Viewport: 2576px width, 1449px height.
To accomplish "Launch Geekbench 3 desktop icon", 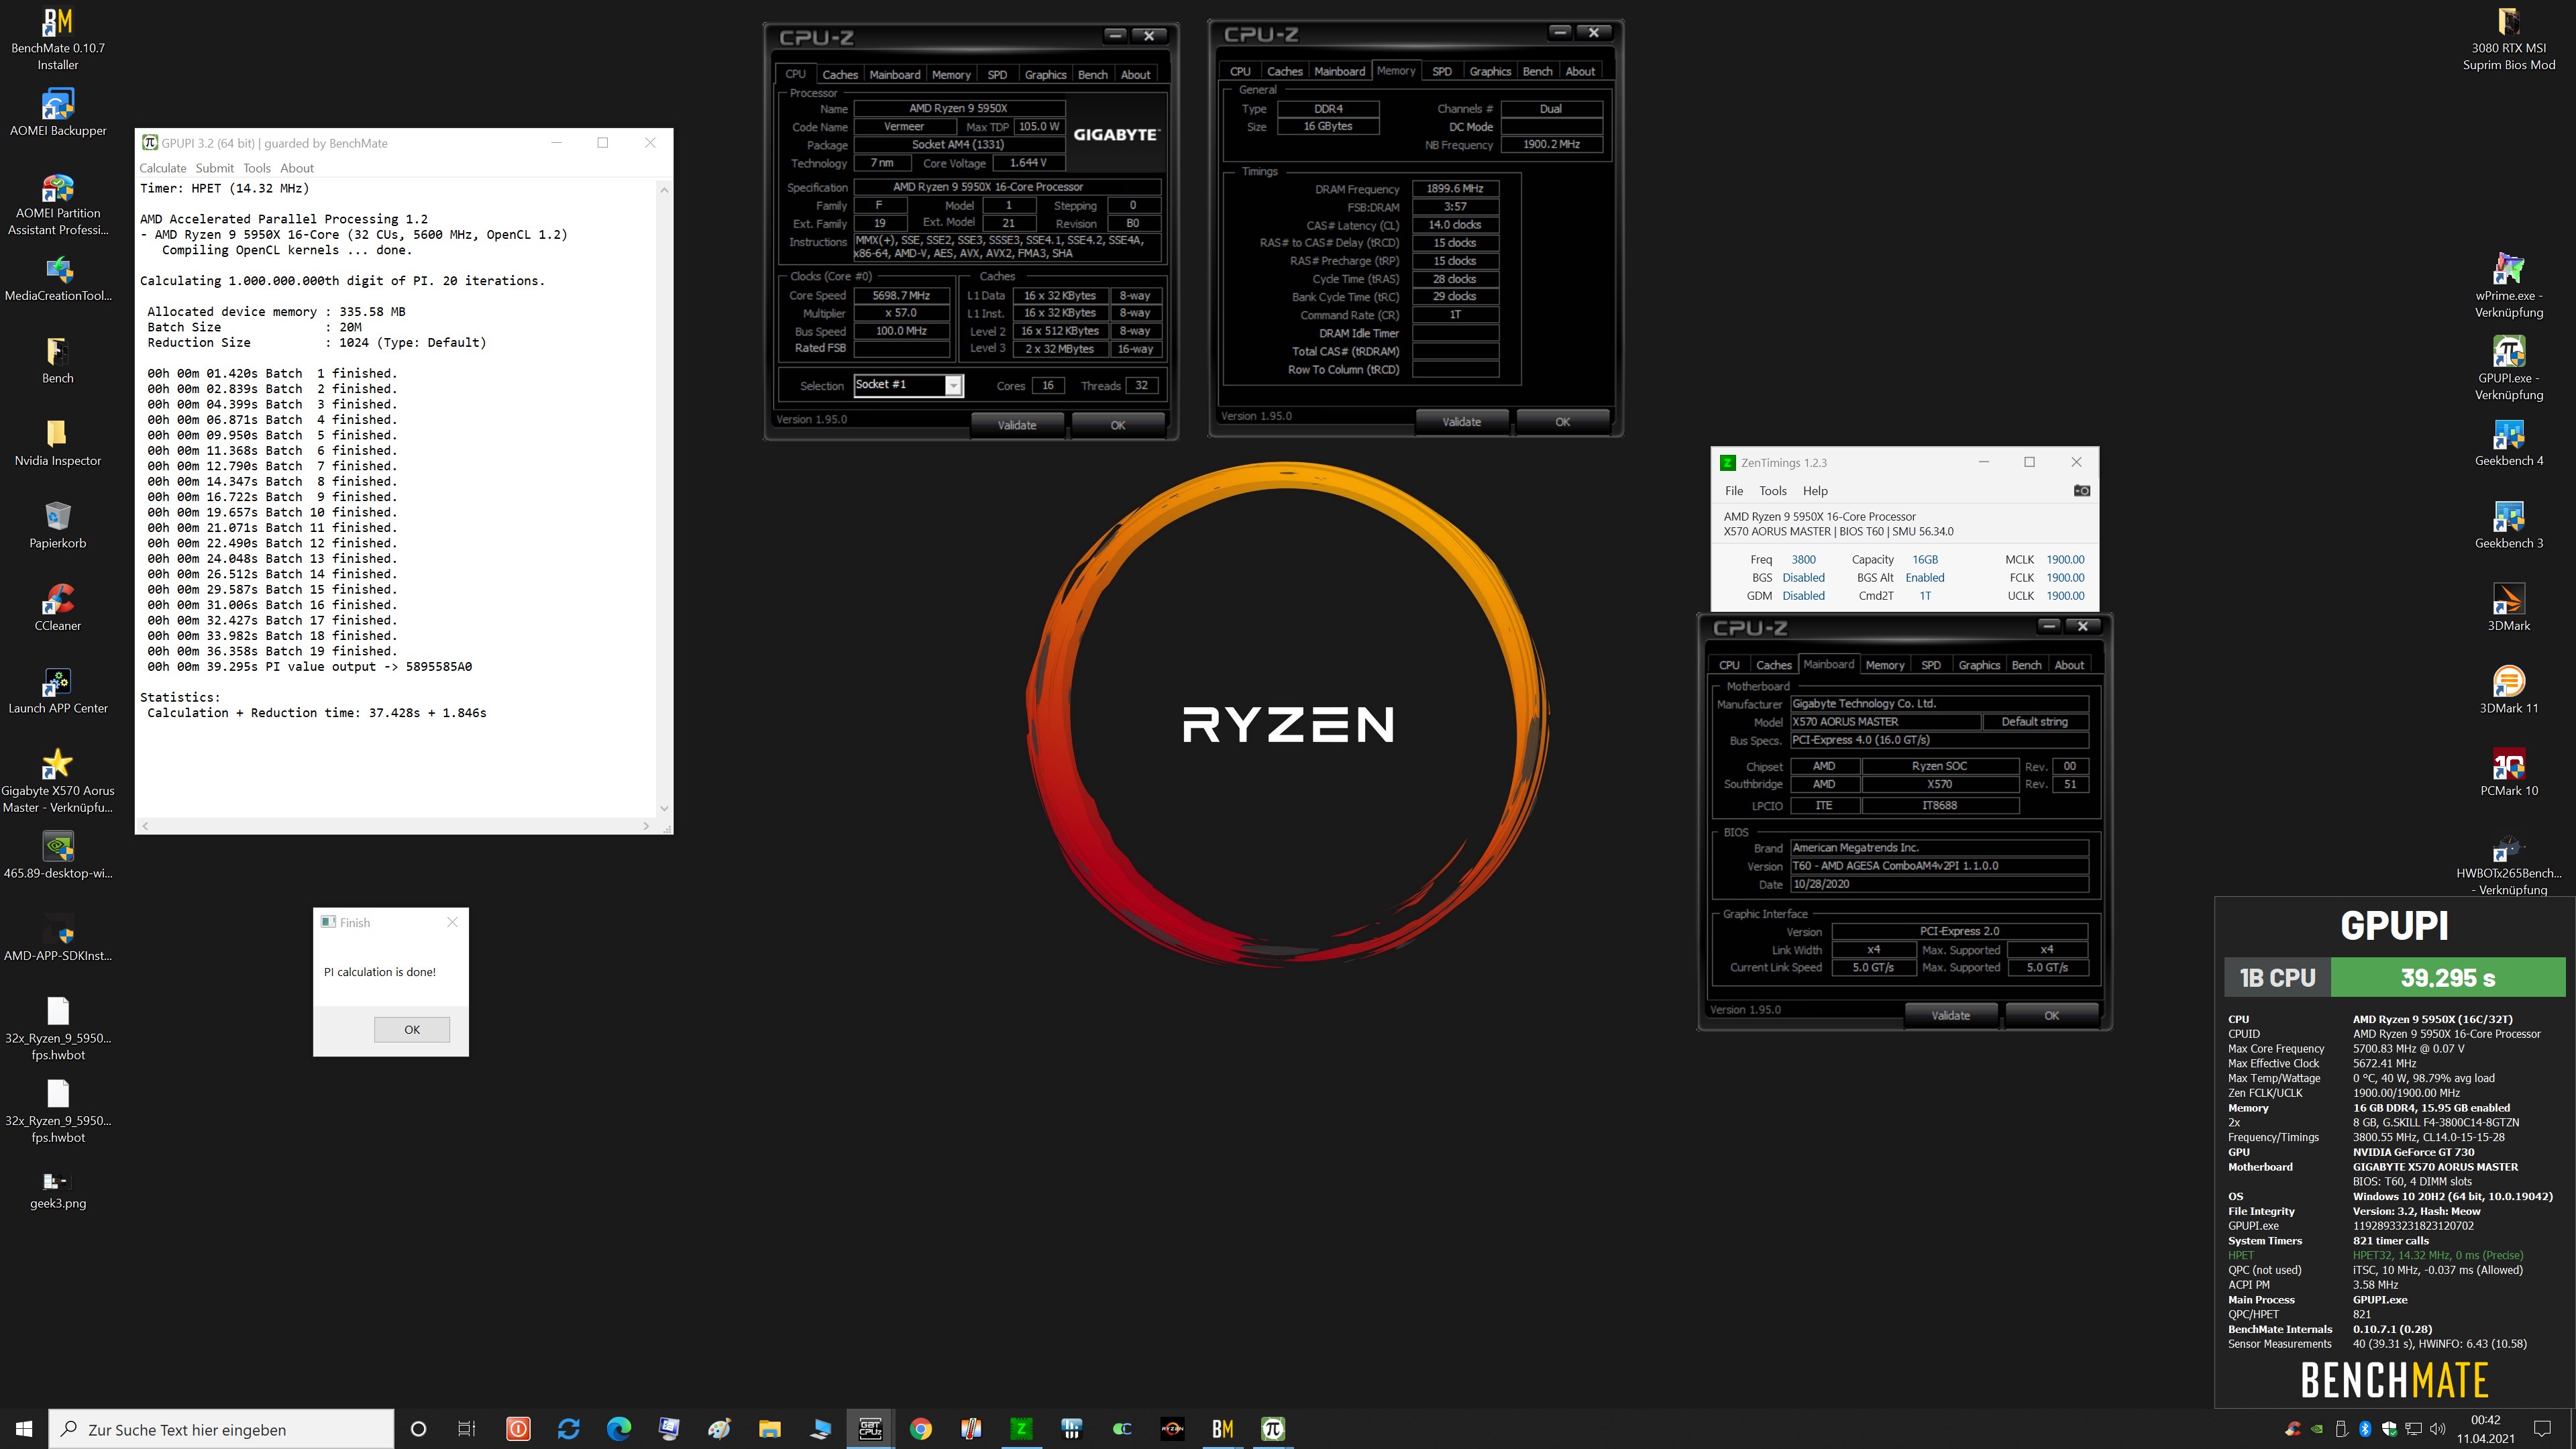I will click(x=2509, y=525).
